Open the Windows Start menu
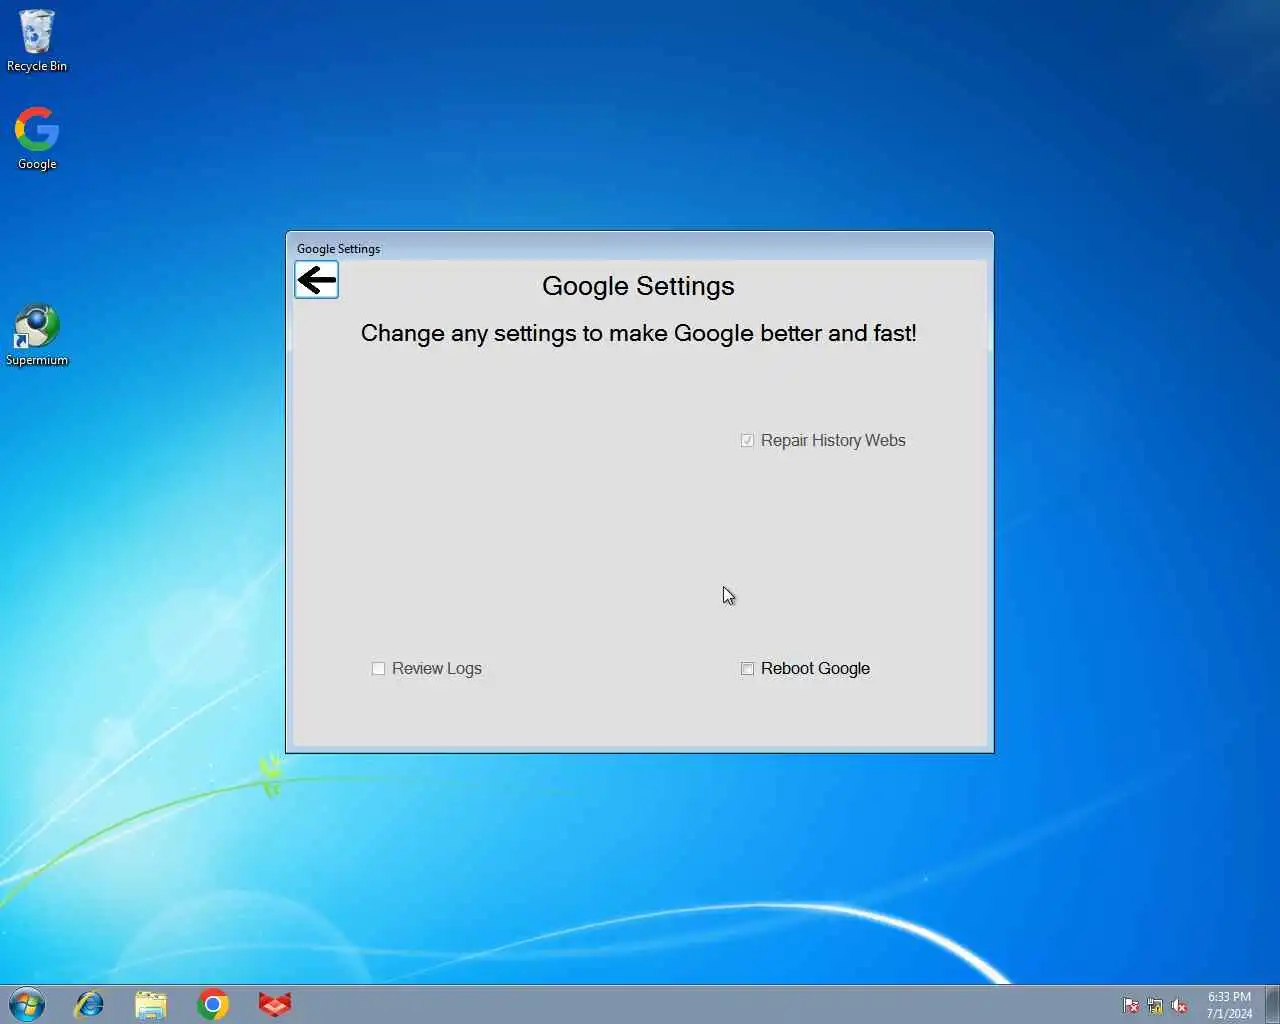 click(x=27, y=1004)
